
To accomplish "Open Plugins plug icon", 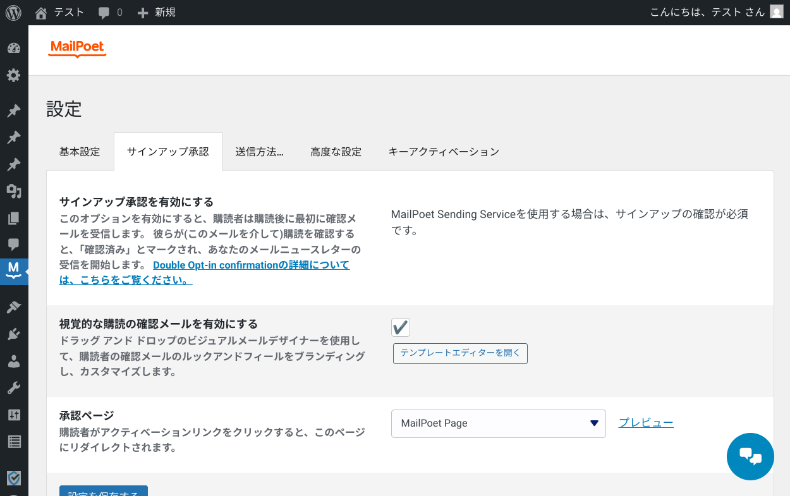I will pos(14,334).
